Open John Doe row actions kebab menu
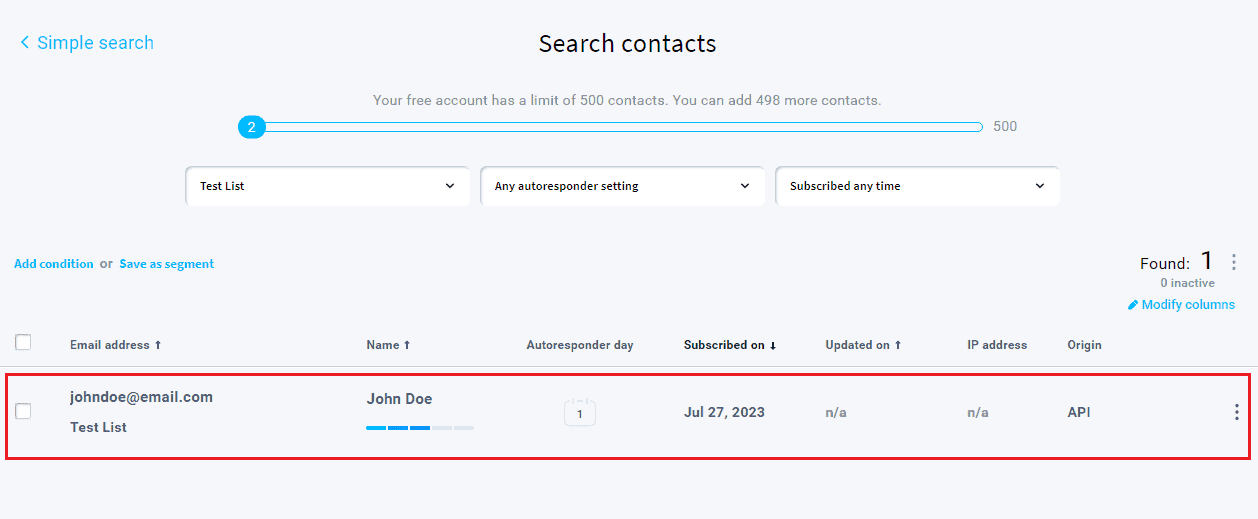 click(1236, 412)
